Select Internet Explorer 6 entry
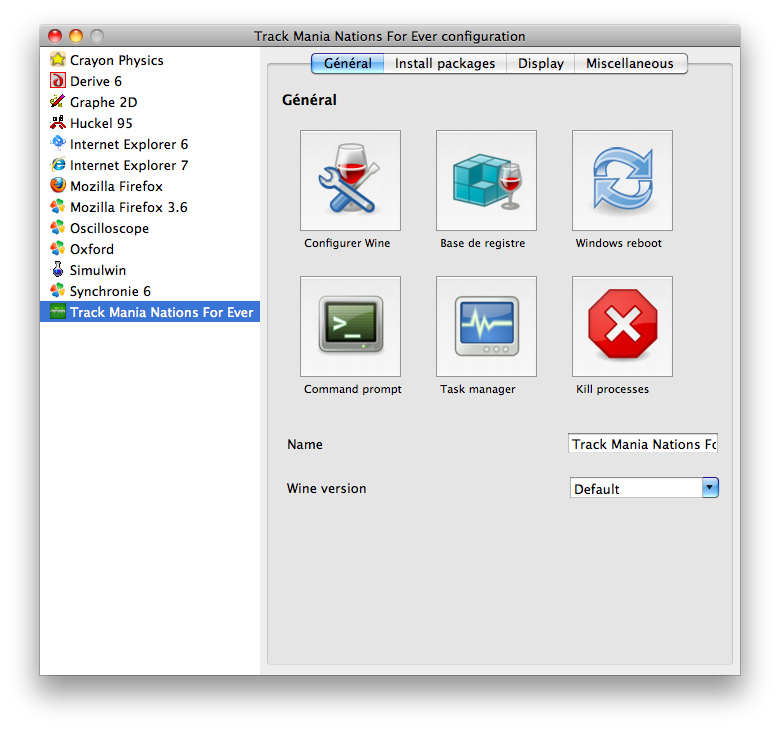 coord(150,144)
